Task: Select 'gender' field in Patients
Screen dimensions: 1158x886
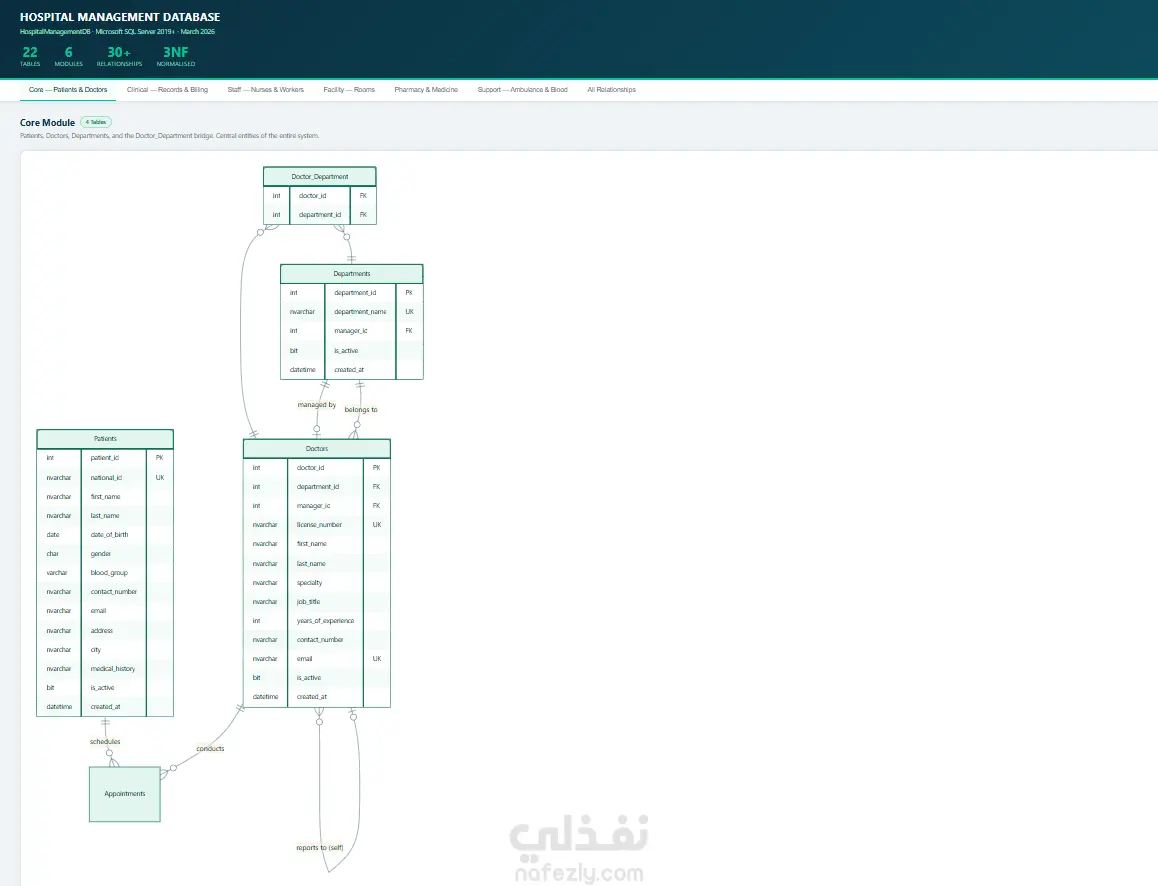Action: pyautogui.click(x=105, y=554)
